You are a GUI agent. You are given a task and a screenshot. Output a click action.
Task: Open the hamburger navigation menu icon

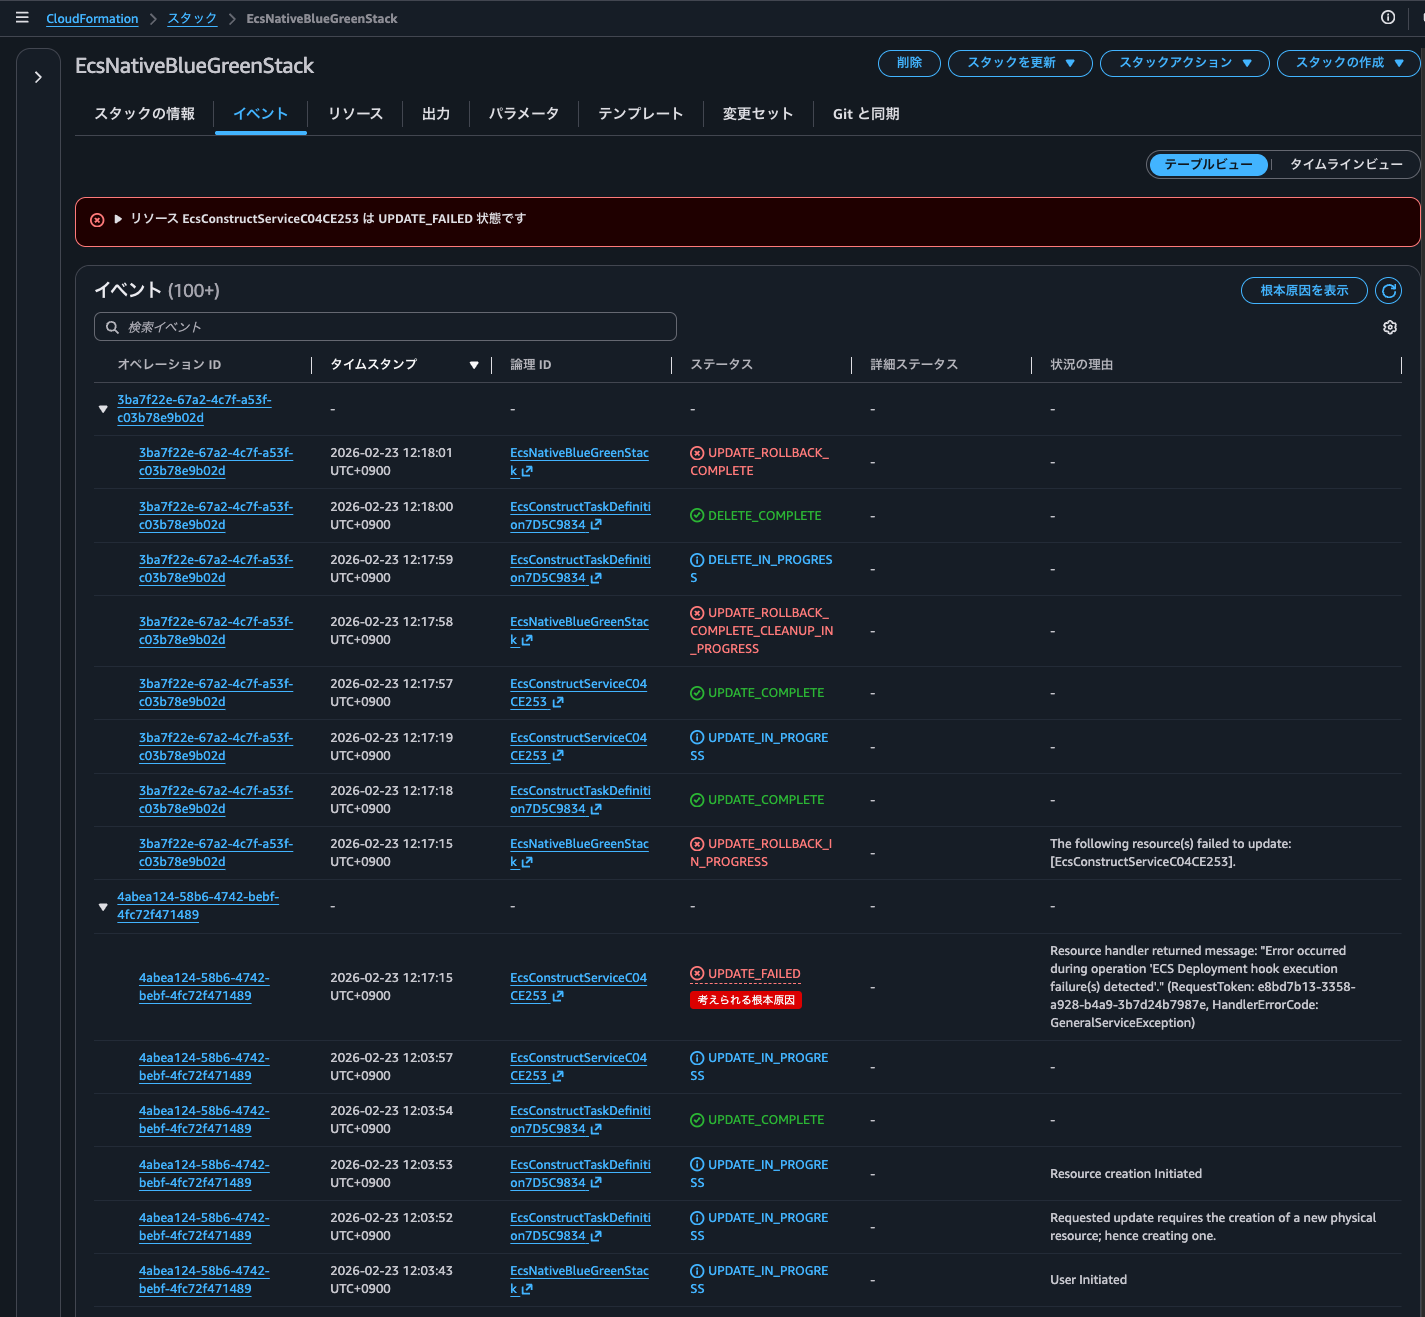pyautogui.click(x=22, y=18)
